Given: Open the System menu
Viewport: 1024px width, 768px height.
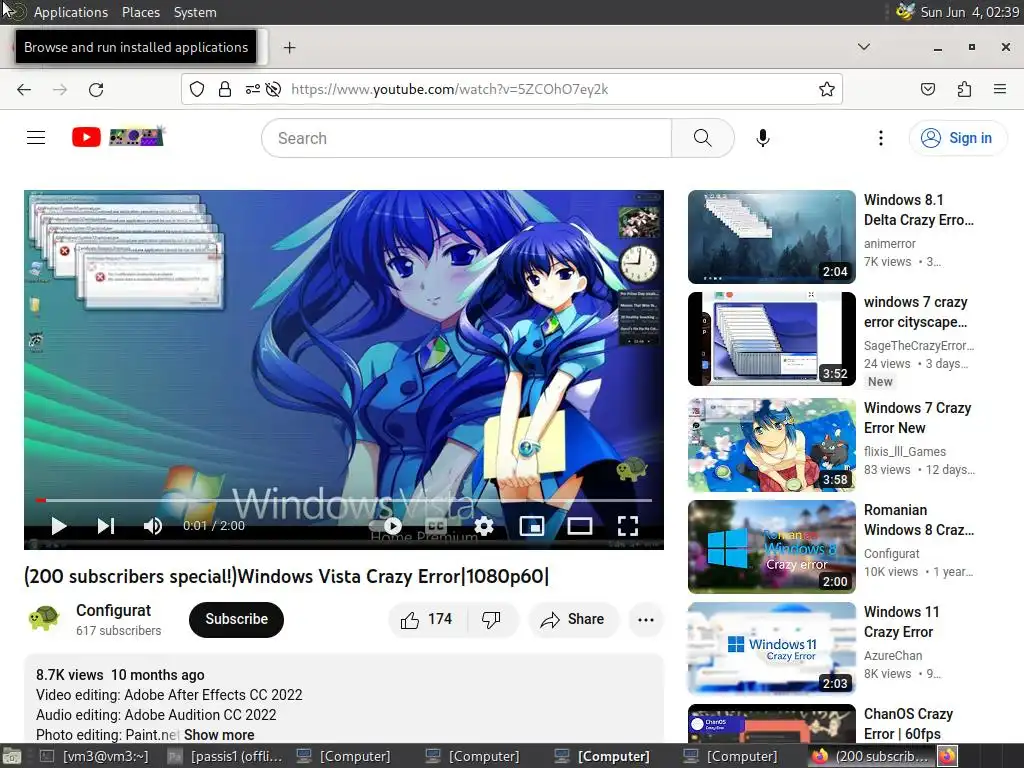Looking at the screenshot, I should [x=195, y=12].
